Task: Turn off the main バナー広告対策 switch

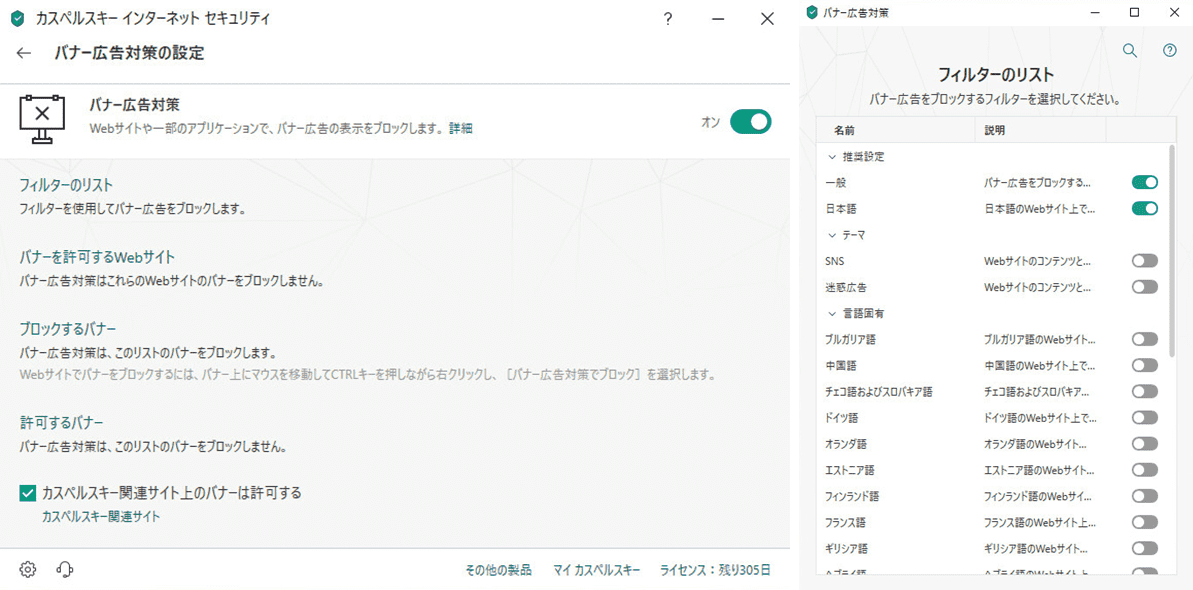Action: coord(751,121)
